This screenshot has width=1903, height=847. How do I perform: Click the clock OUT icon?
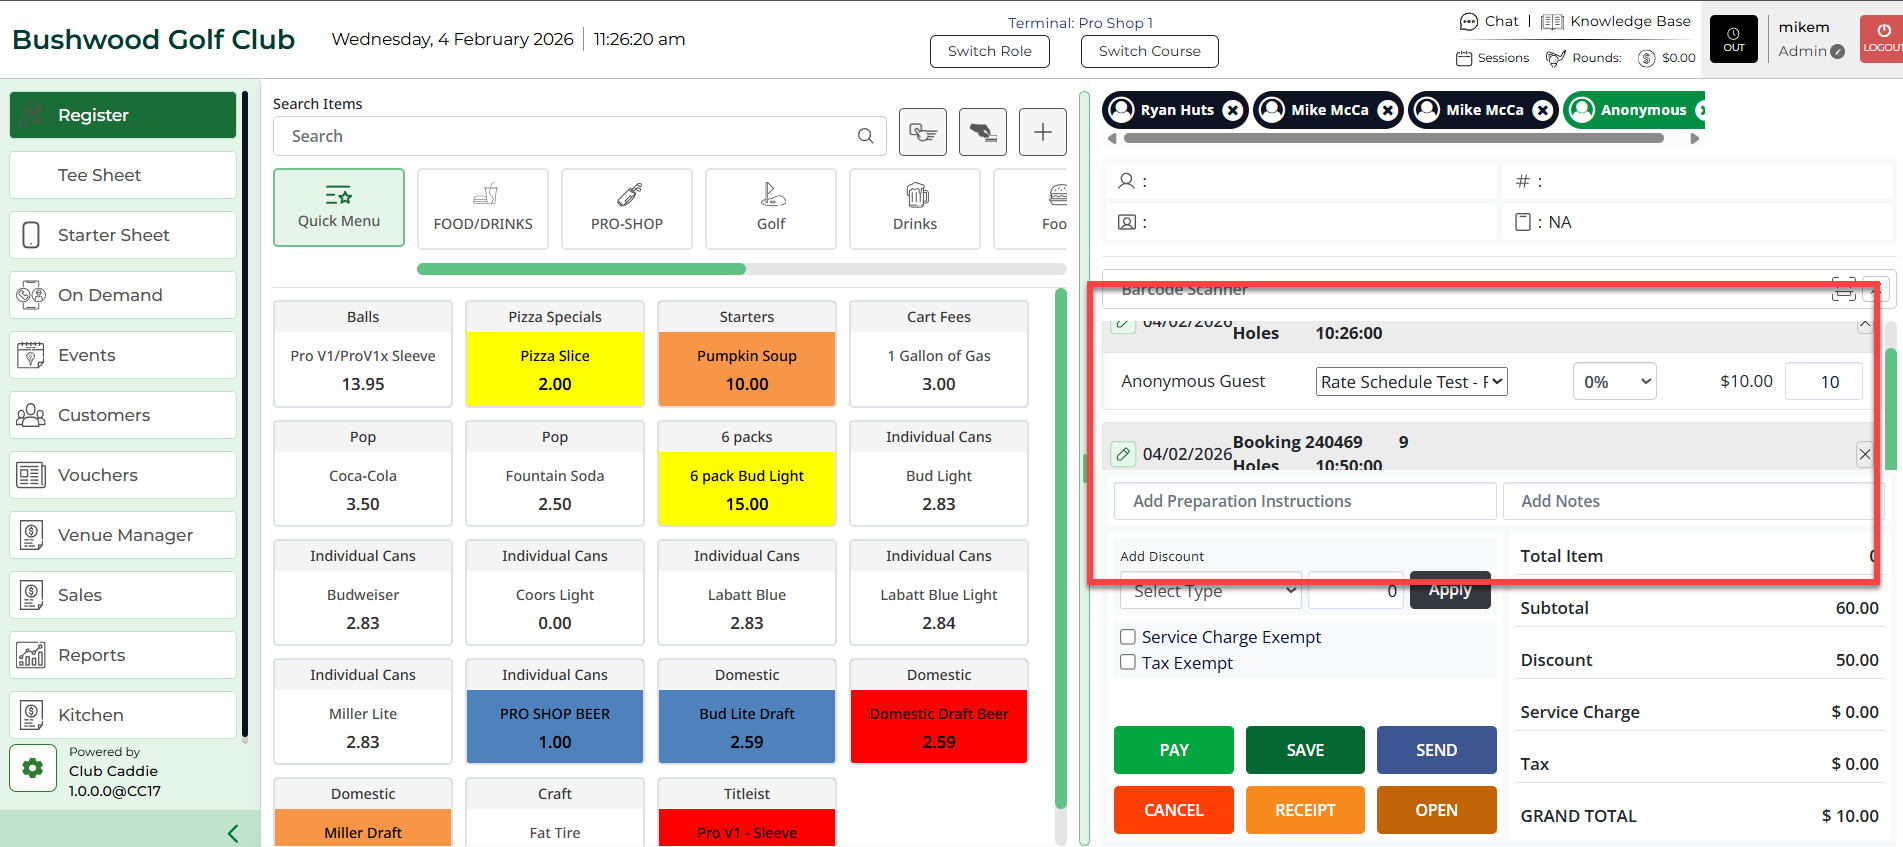point(1733,40)
